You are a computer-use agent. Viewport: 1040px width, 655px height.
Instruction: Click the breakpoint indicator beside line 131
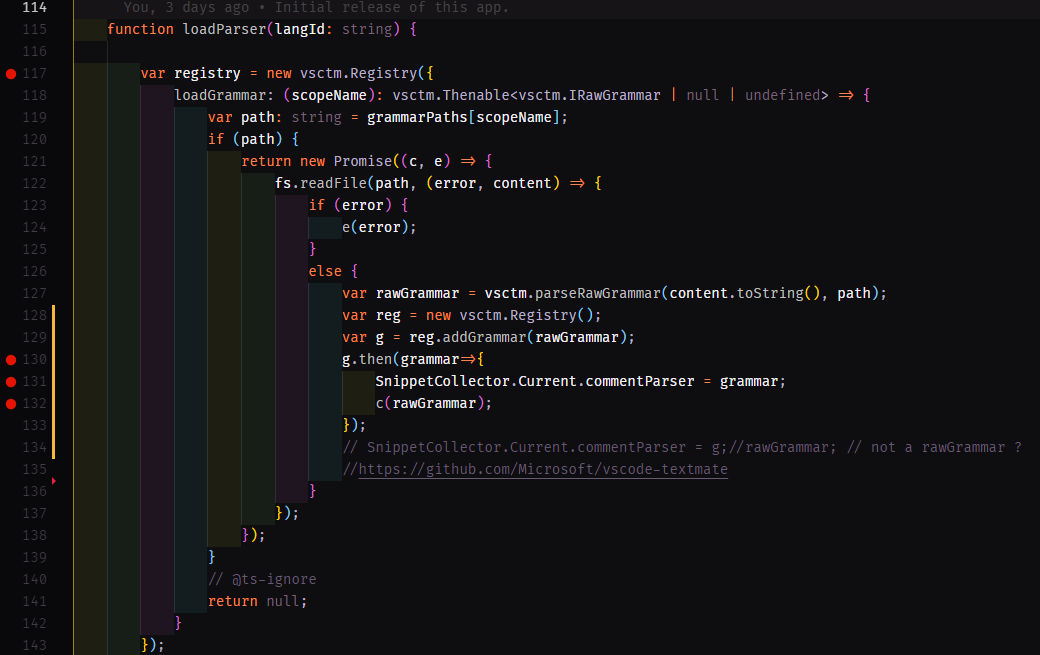point(9,380)
